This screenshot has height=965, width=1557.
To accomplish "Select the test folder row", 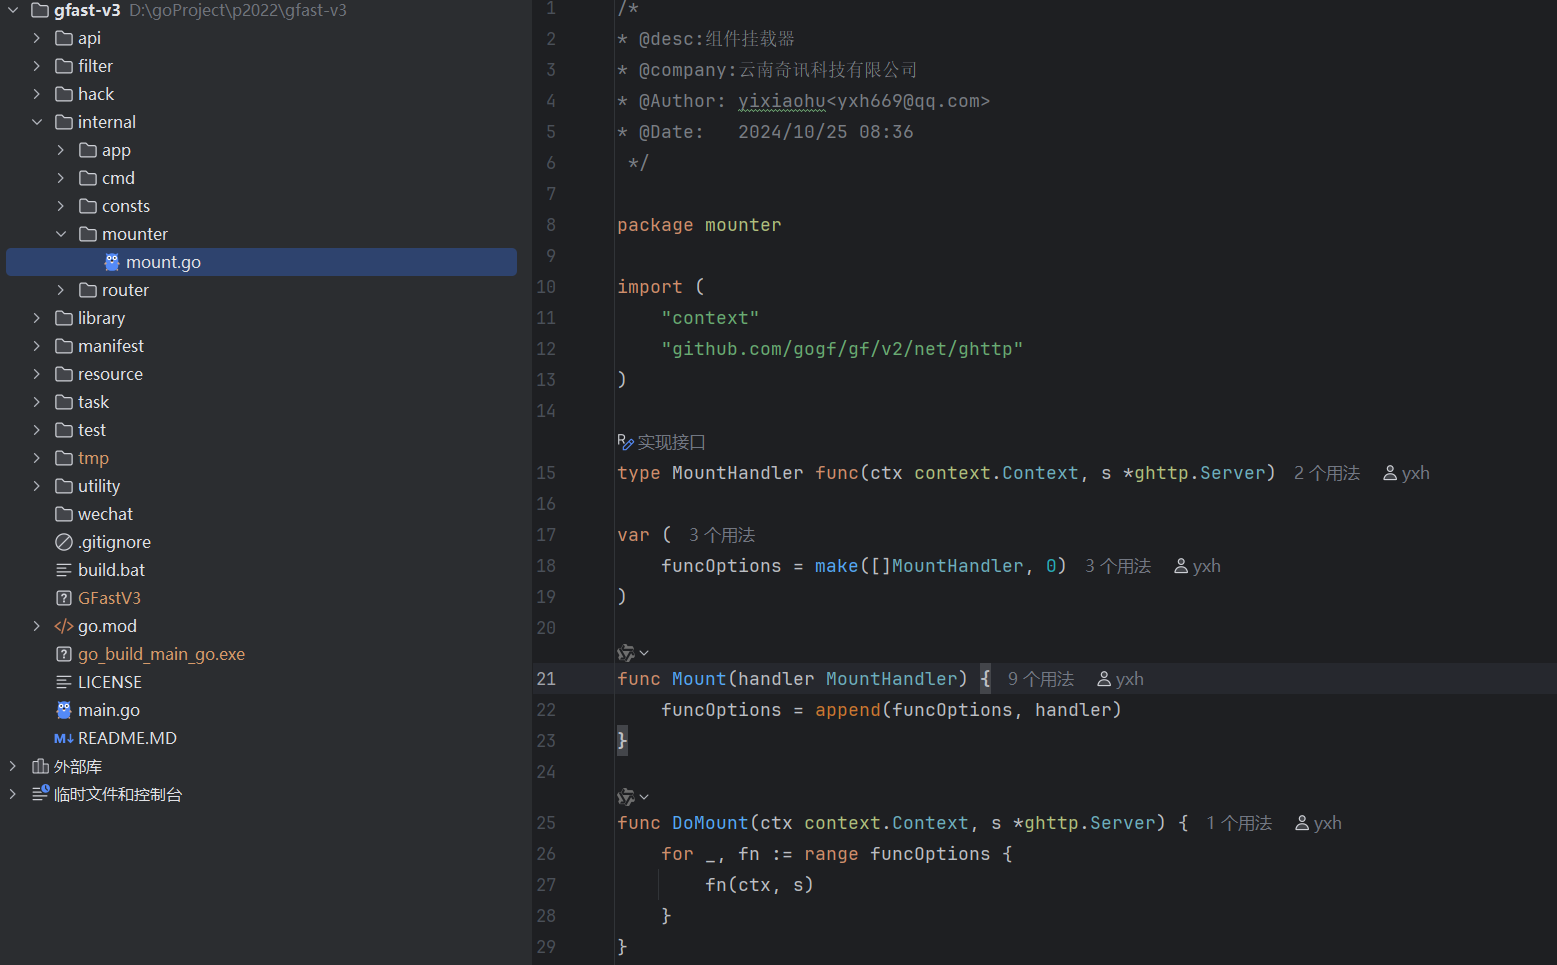I will 262,430.
